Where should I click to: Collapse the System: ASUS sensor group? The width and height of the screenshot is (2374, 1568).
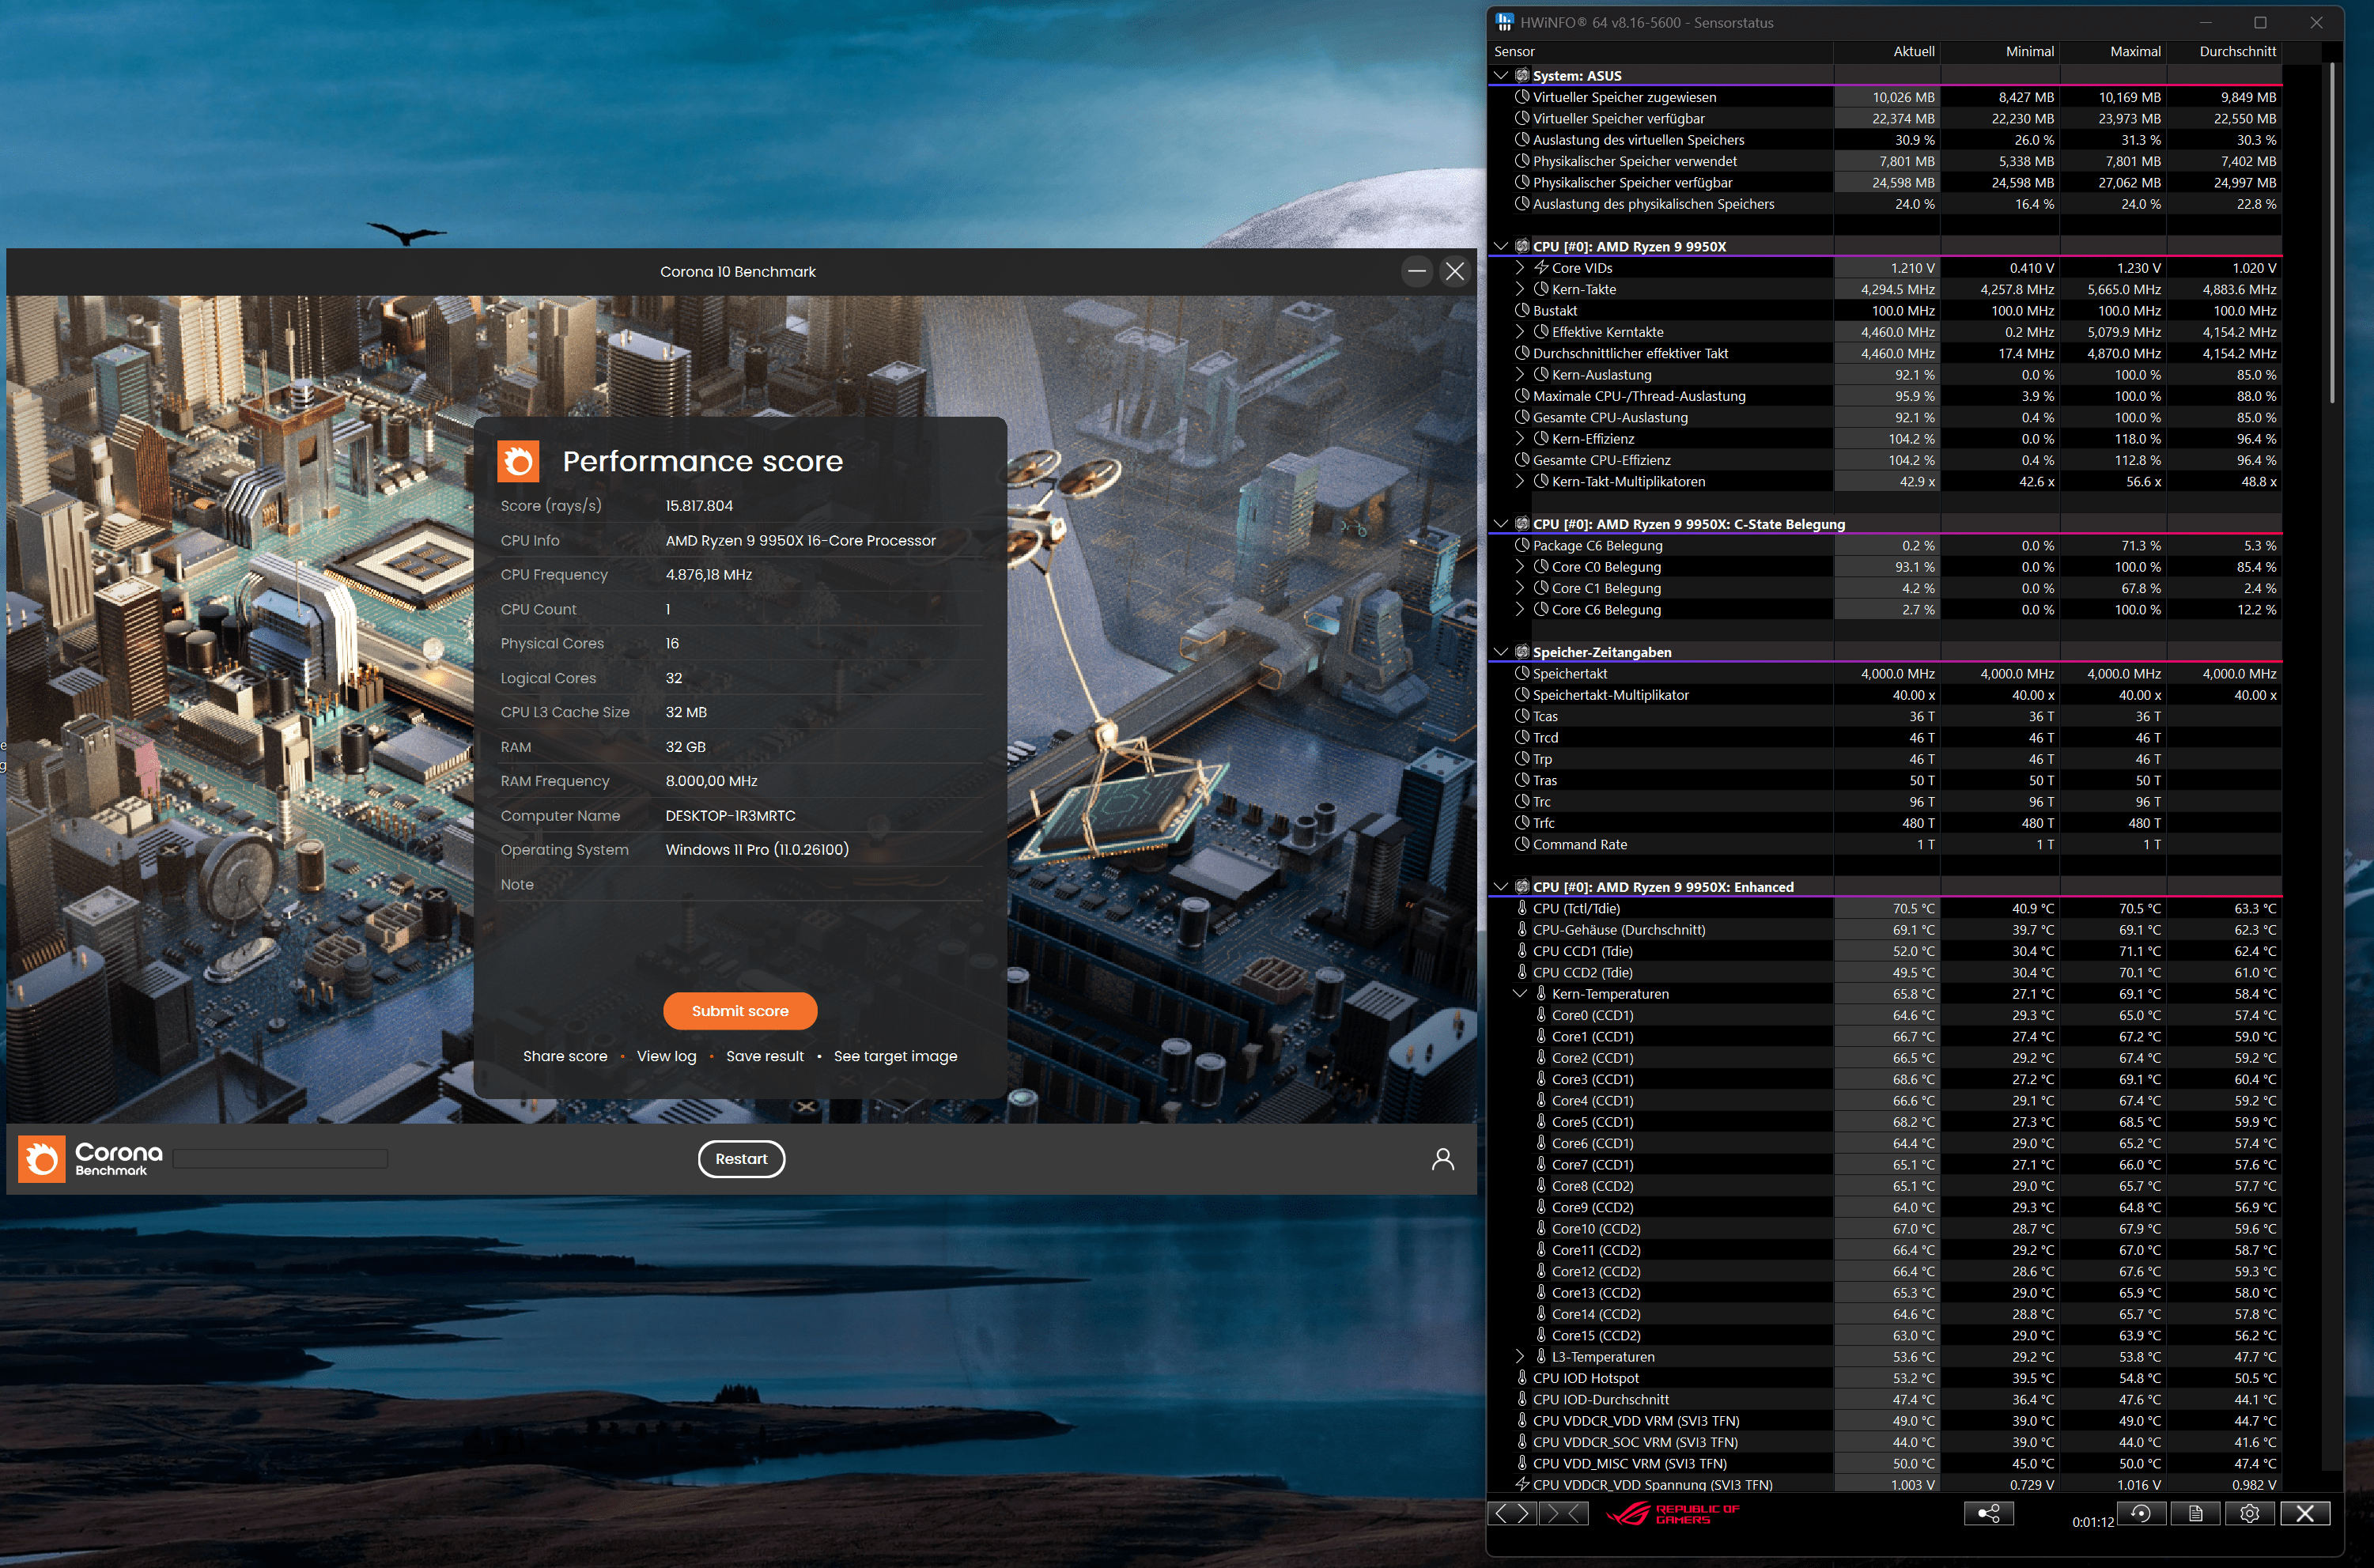tap(1500, 75)
